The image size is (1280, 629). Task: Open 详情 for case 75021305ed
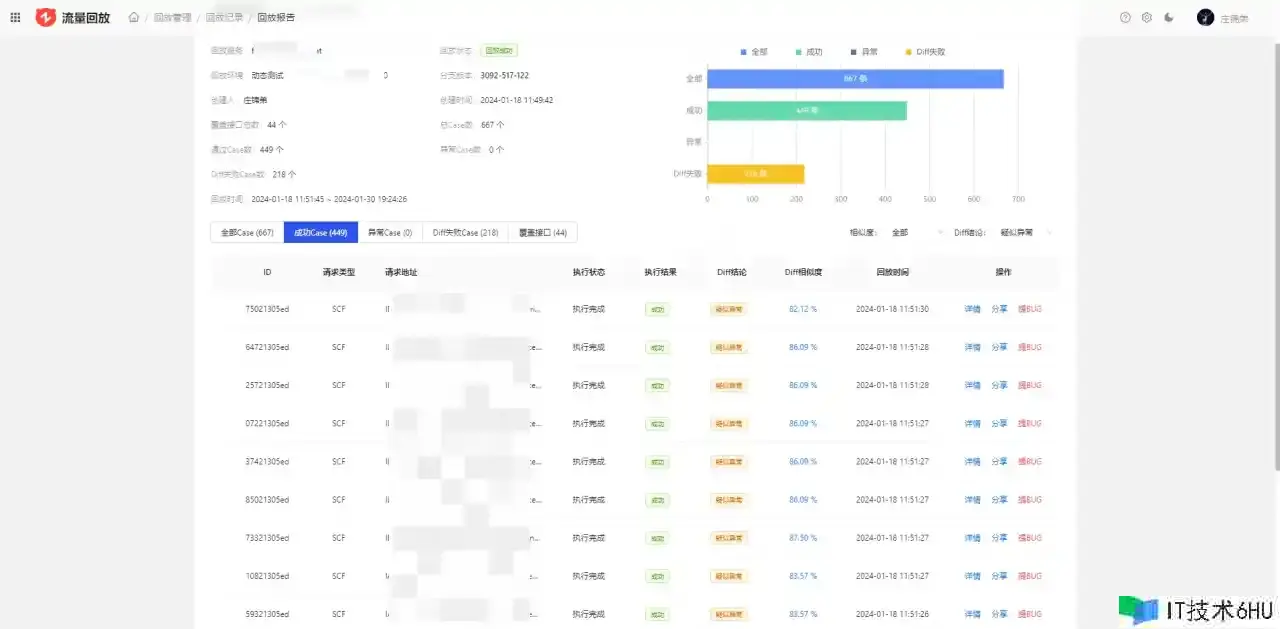tap(972, 309)
